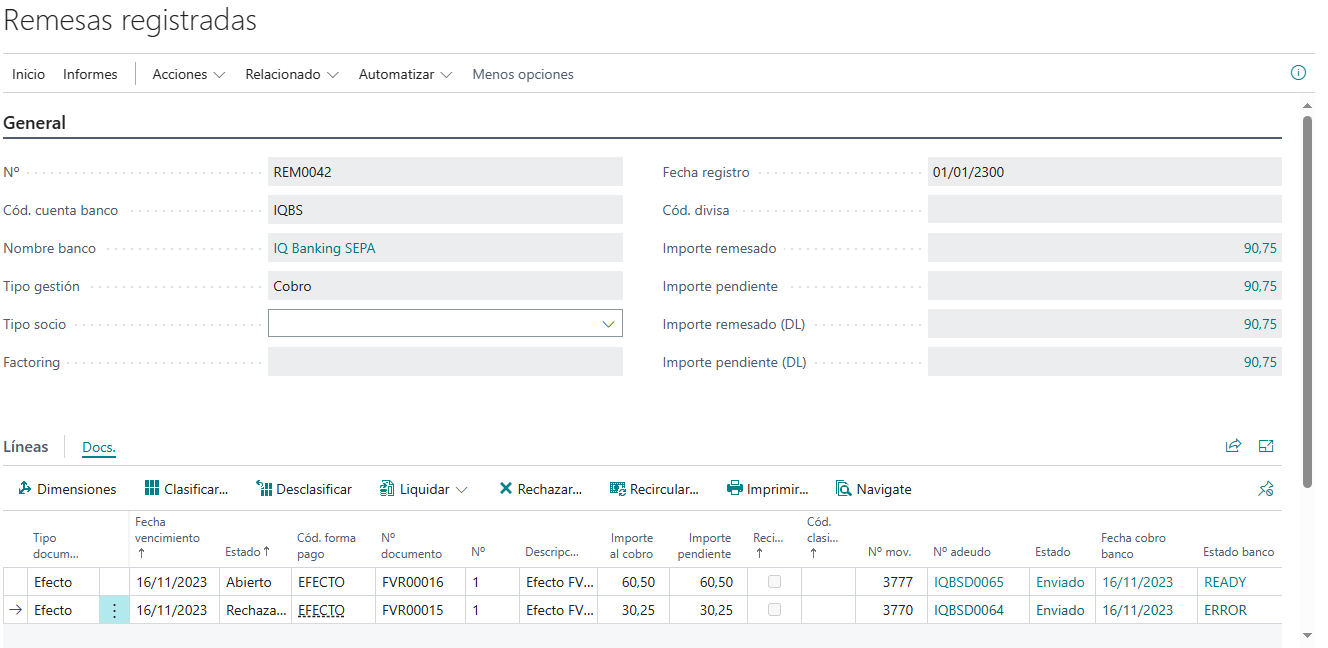Expand the Liquidar dropdown menu
Image resolution: width=1328 pixels, height=648 pixels.
[x=461, y=490]
